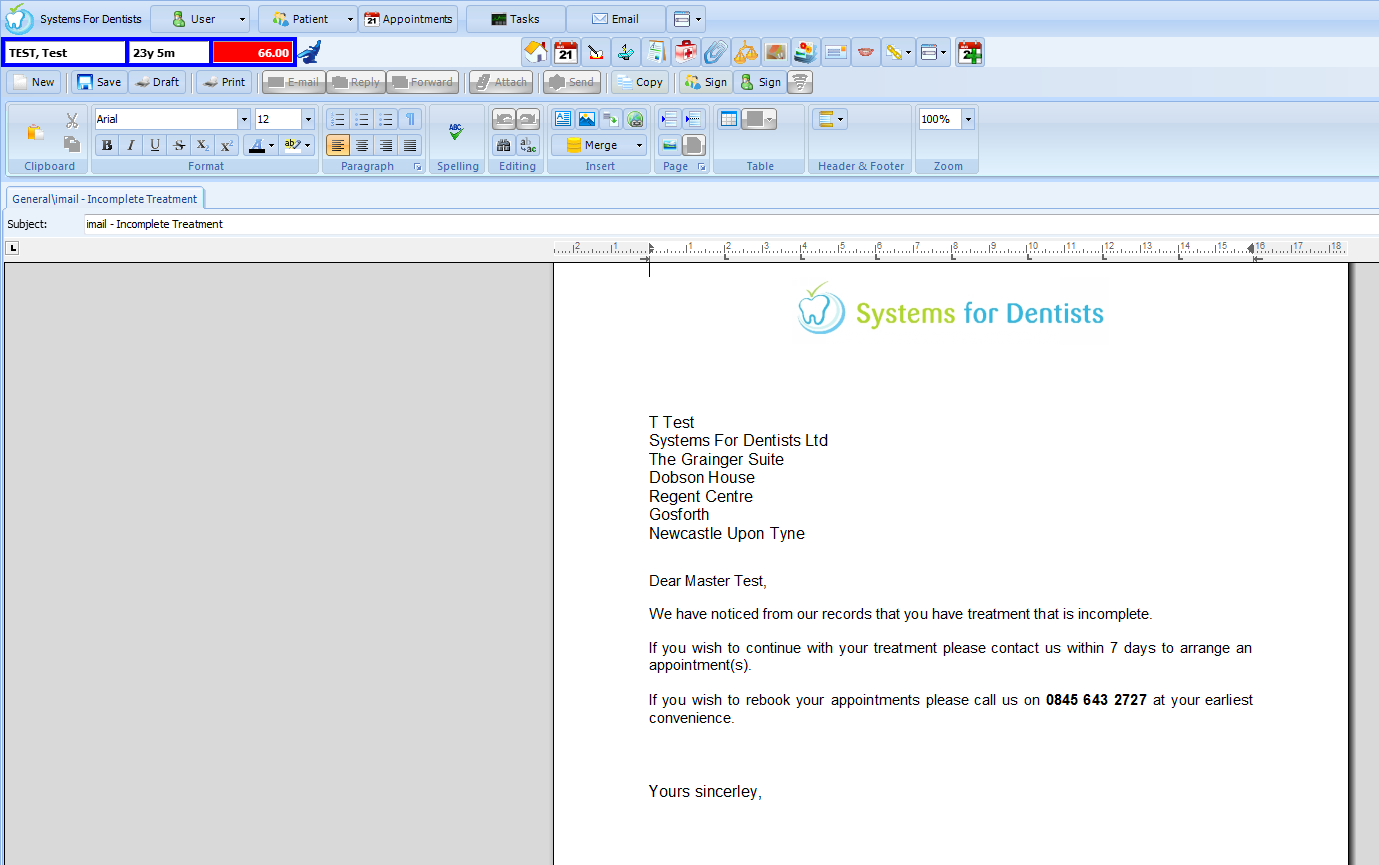Click the binoculars find icon
The width and height of the screenshot is (1379, 865).
pyautogui.click(x=504, y=145)
